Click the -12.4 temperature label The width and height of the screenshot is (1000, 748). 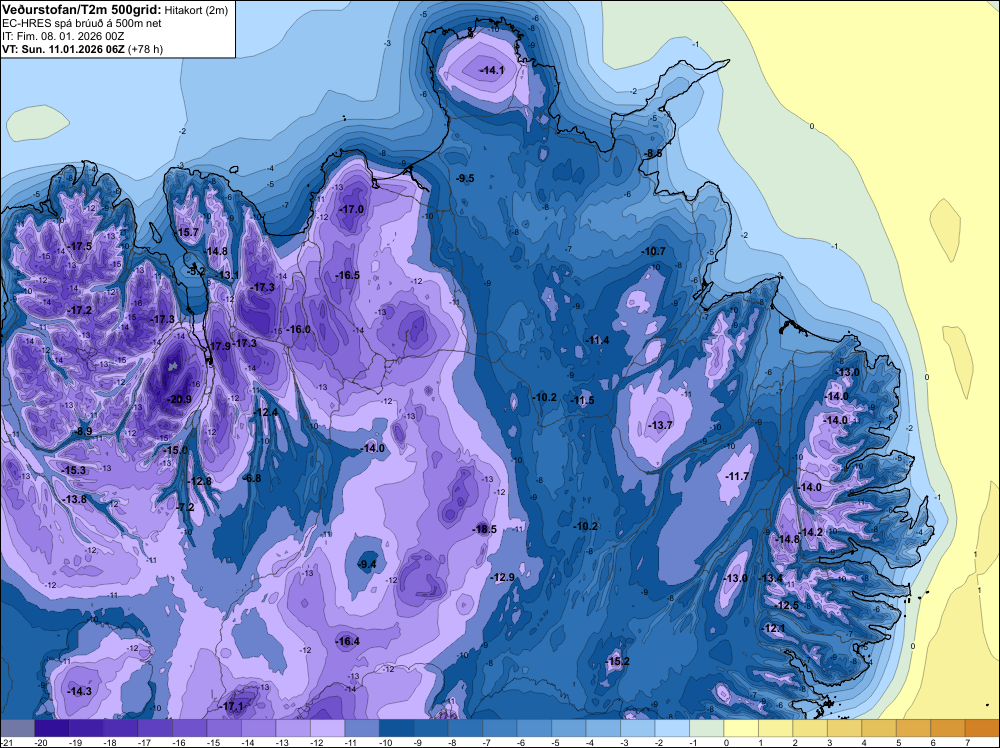click(x=265, y=412)
